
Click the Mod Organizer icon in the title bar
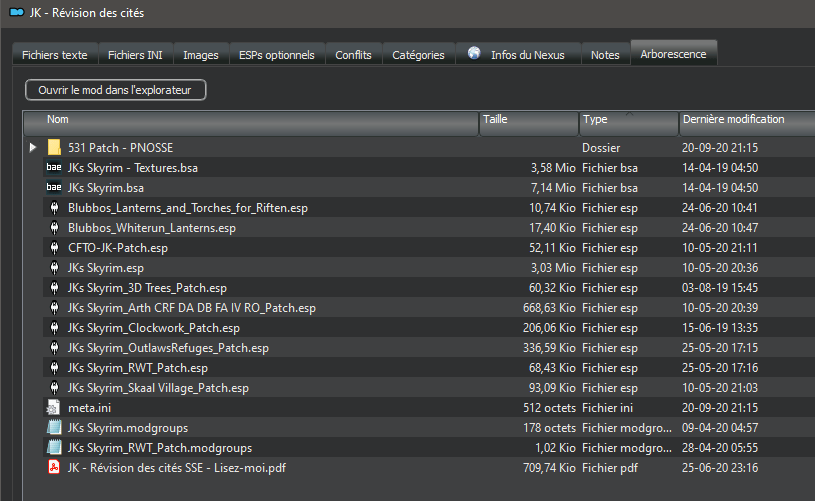pos(17,12)
